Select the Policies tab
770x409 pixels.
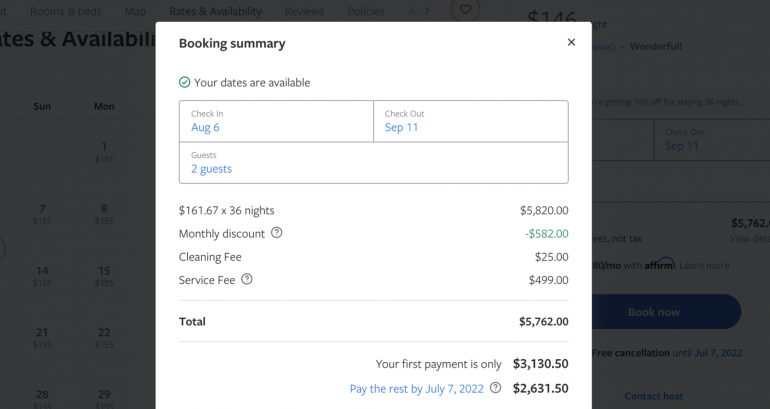366,12
